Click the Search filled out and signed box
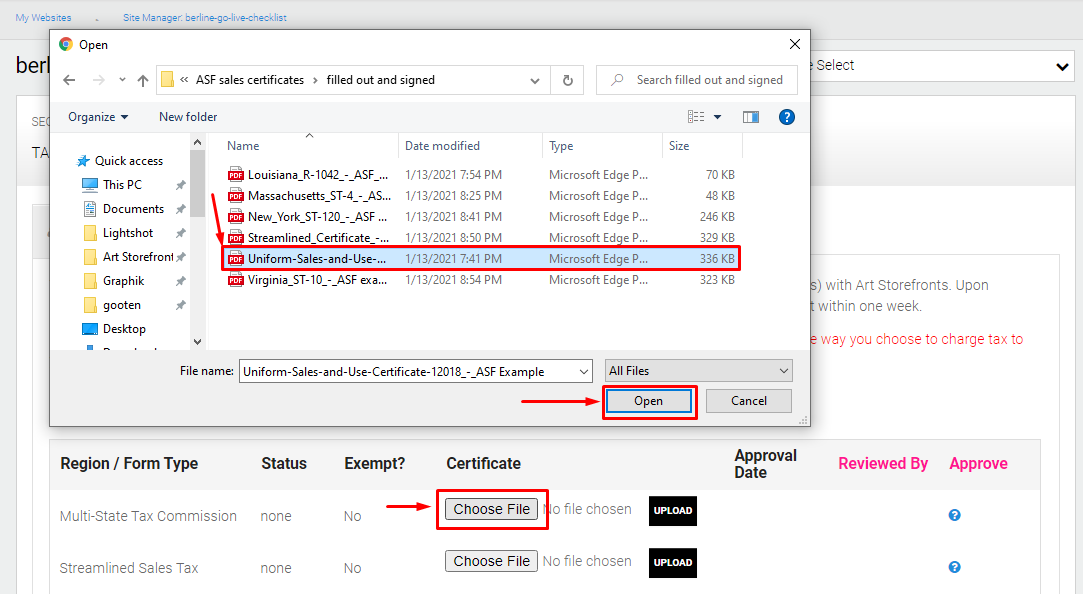 coord(696,80)
